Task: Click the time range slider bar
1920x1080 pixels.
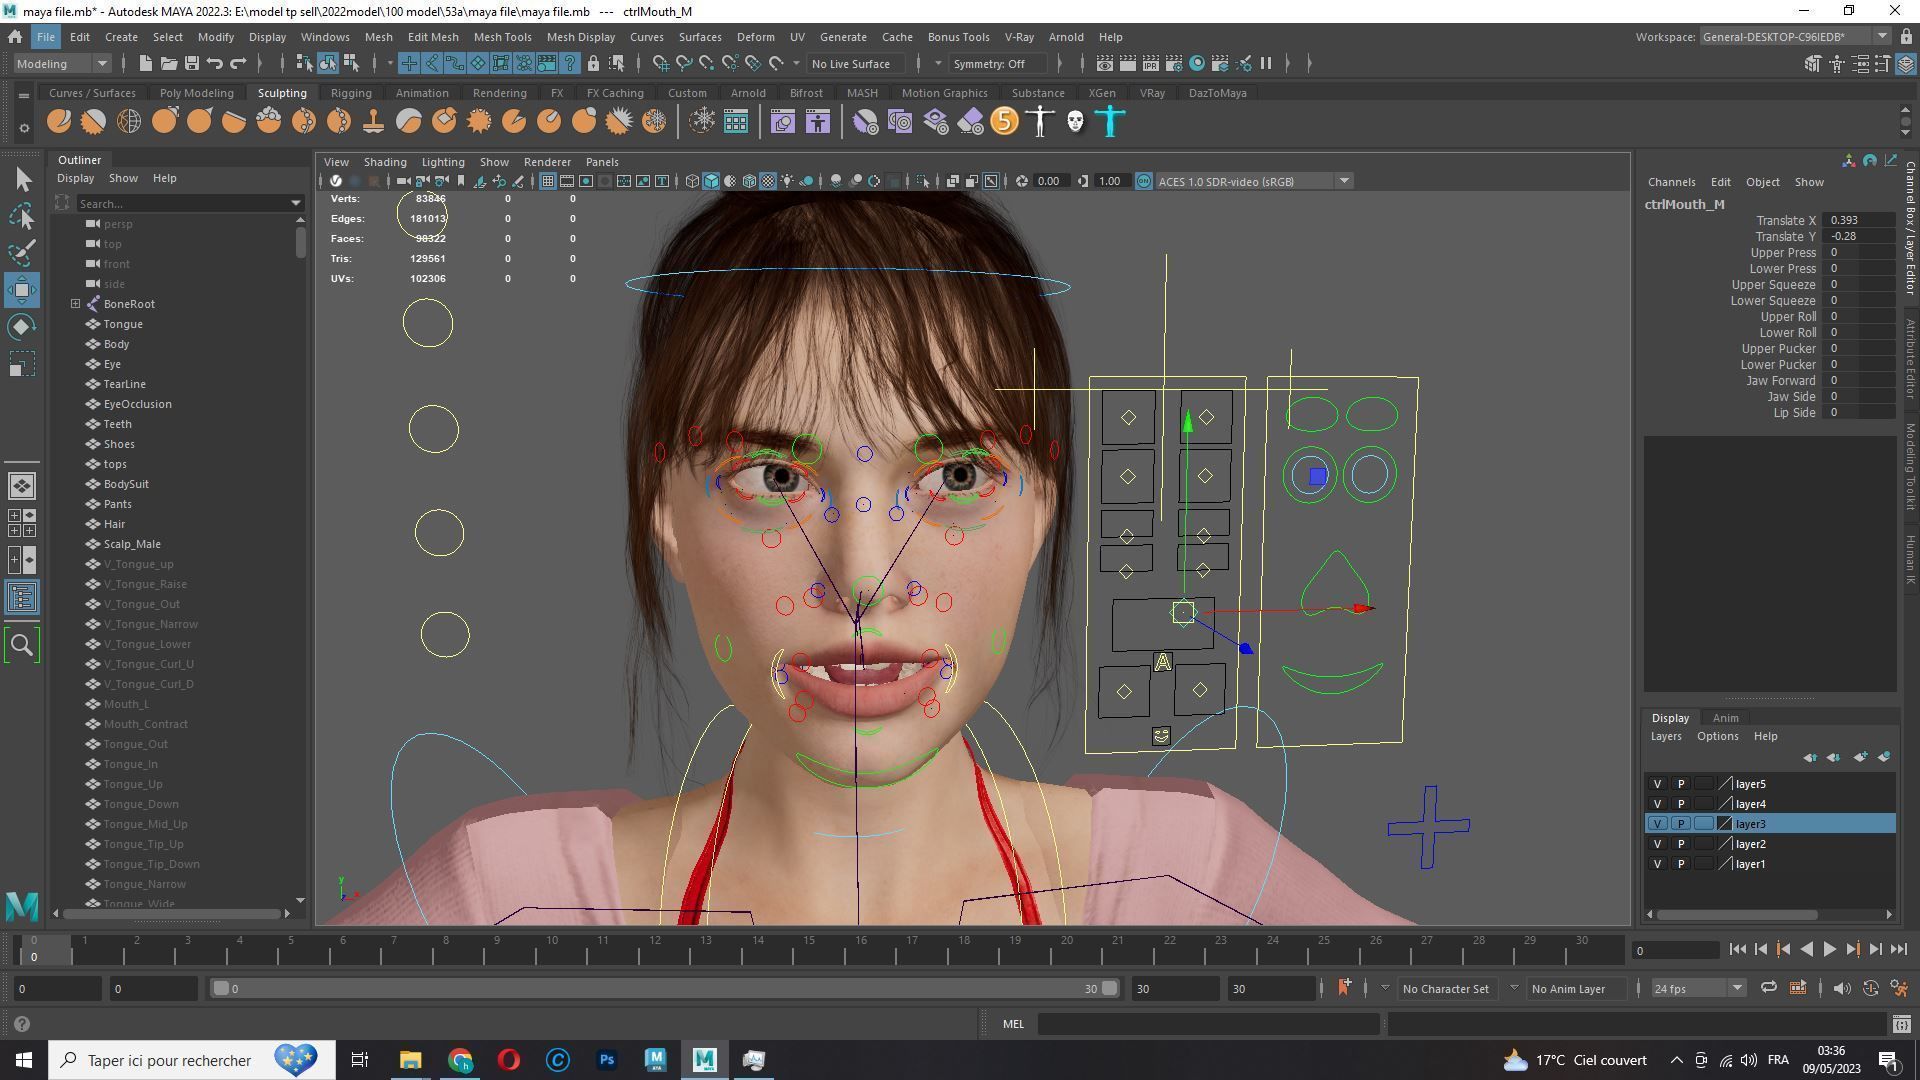Action: point(660,989)
